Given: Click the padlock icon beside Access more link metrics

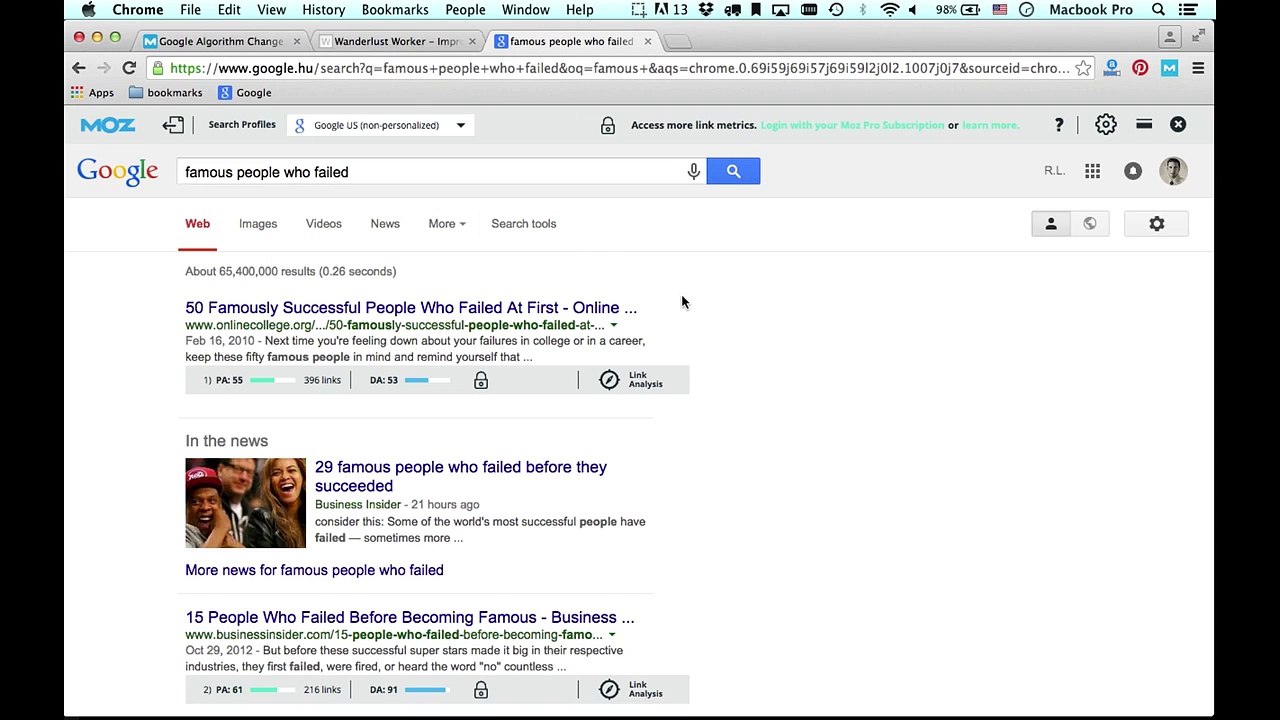Looking at the screenshot, I should [607, 125].
